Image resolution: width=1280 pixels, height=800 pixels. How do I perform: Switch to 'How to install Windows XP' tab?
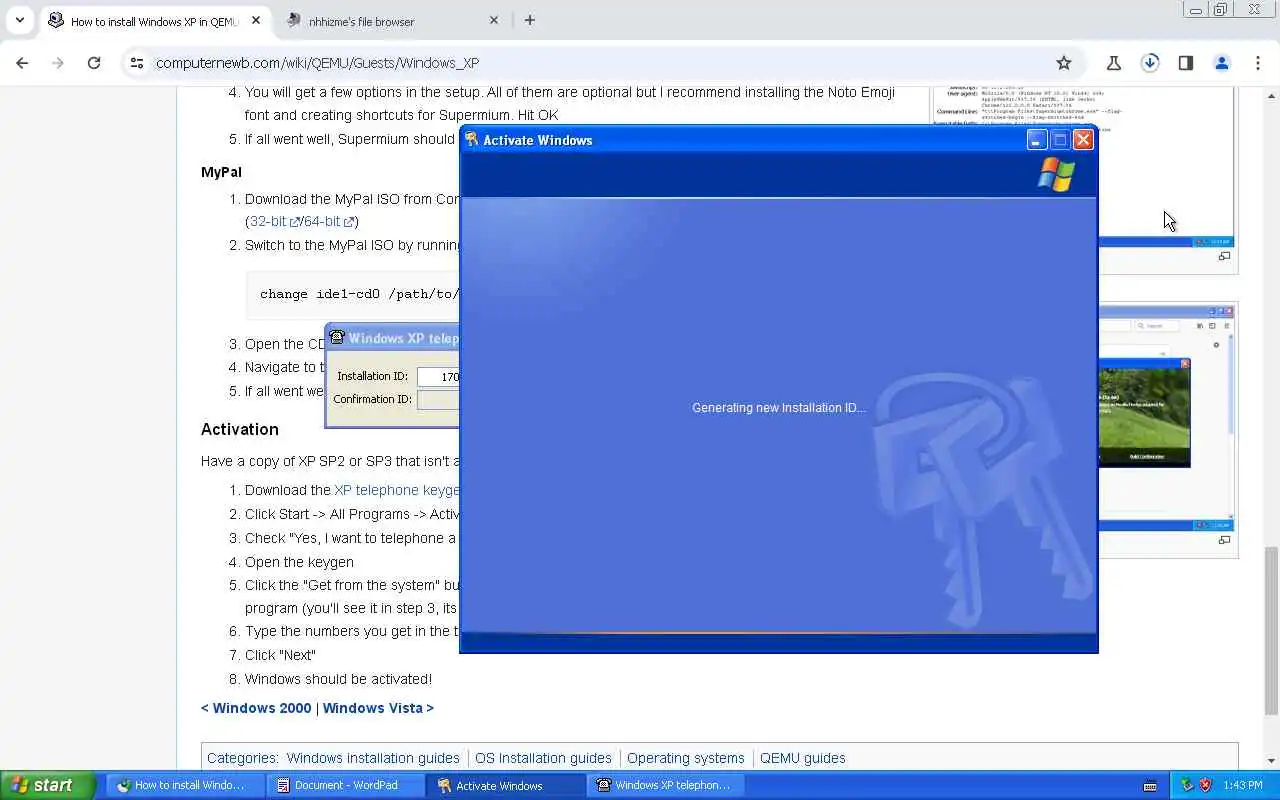(153, 21)
